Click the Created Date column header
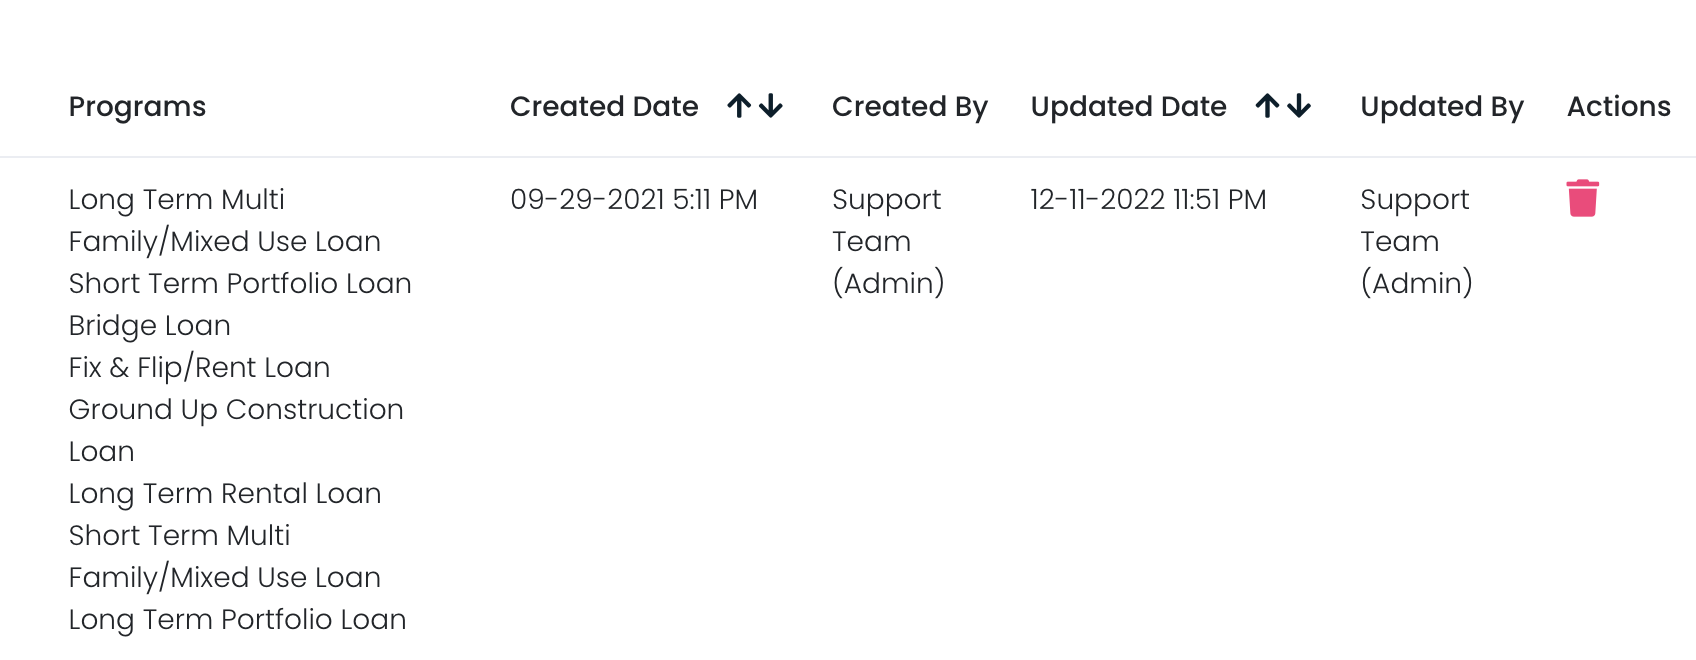Screen dimensions: 1696x660 (x=604, y=106)
